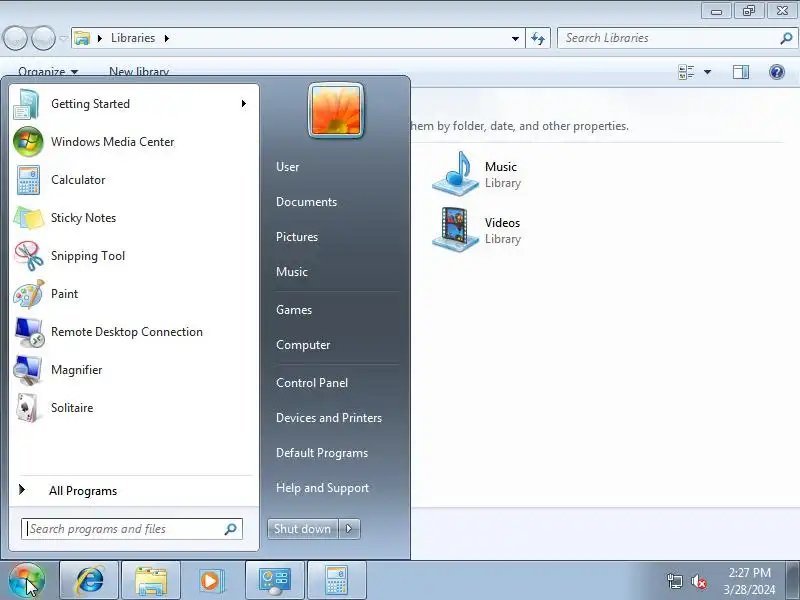Viewport: 800px width, 600px height.
Task: Open Default Programs
Action: click(x=322, y=453)
